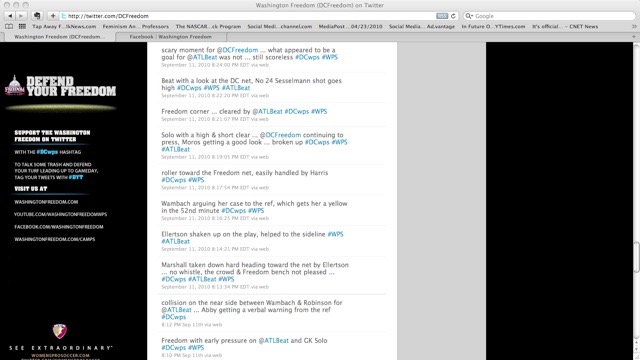Open a new tab with the tab bar plus
The height and width of the screenshot is (360, 640).
tap(634, 36)
